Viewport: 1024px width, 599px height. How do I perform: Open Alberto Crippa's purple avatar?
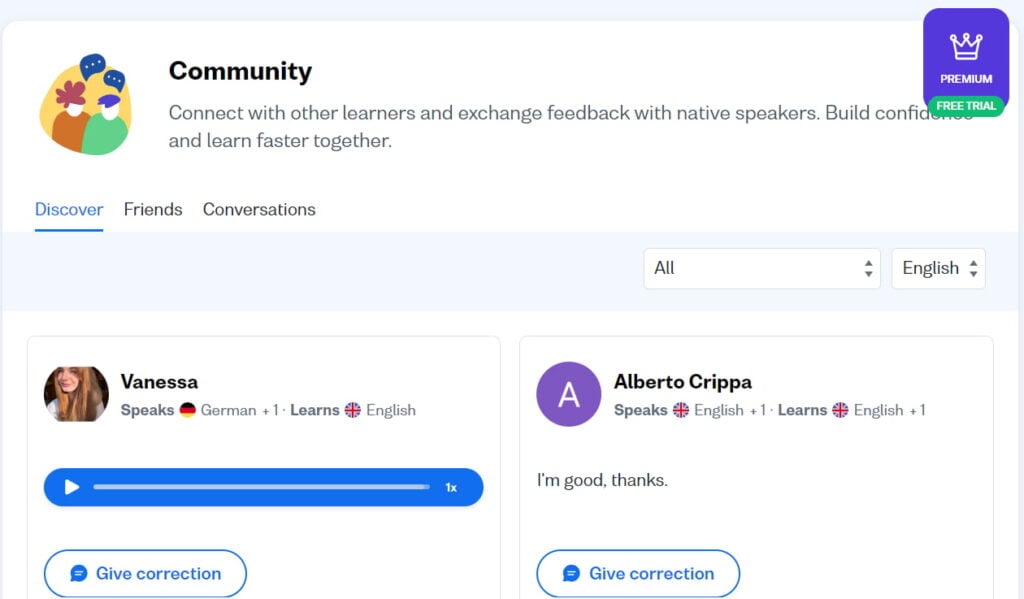(x=568, y=394)
